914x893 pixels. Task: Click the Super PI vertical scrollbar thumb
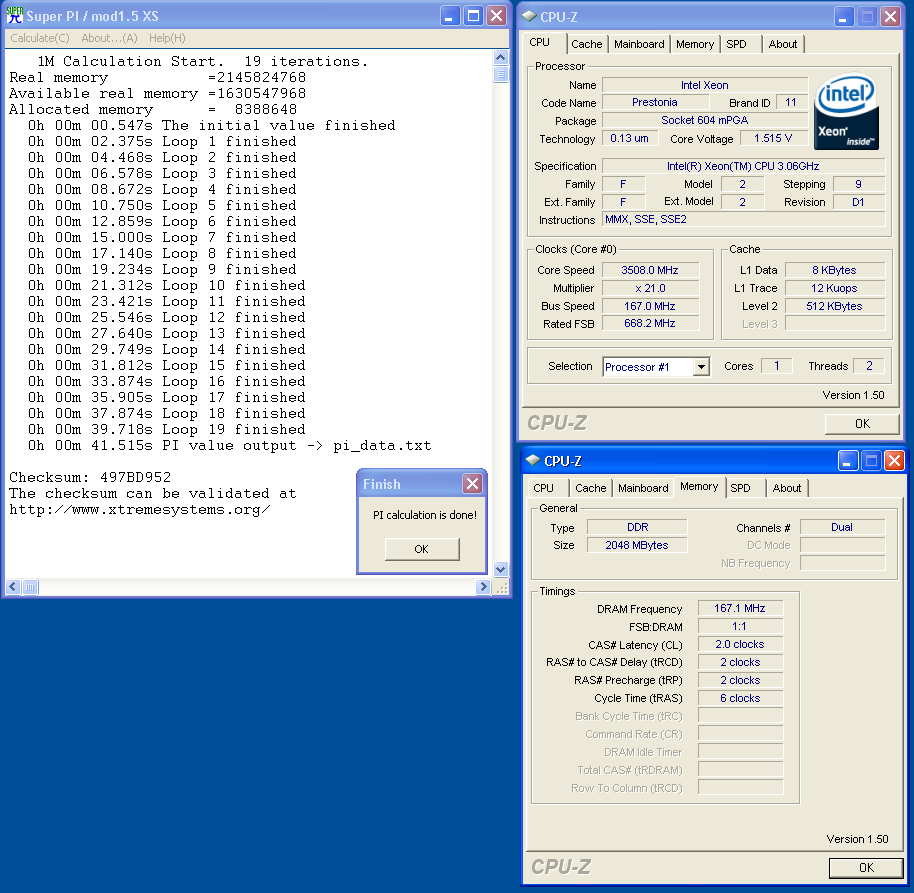(500, 74)
